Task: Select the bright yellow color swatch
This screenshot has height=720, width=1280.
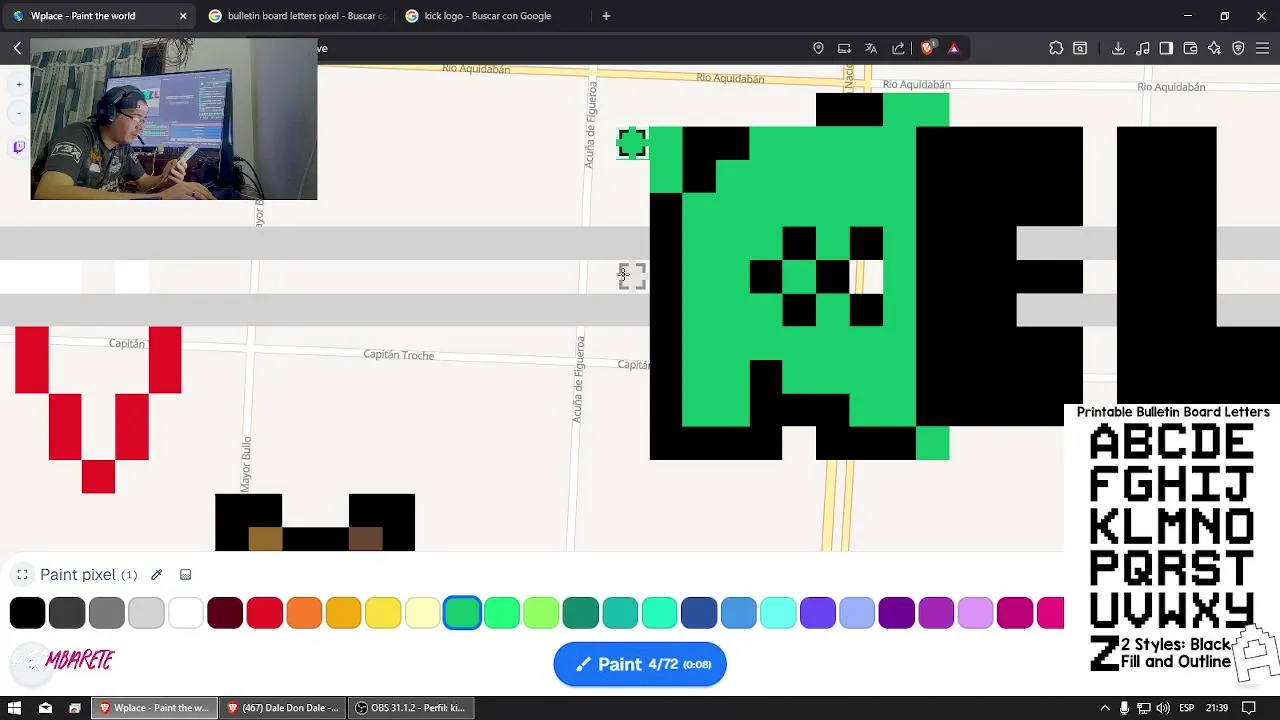Action: (x=383, y=613)
